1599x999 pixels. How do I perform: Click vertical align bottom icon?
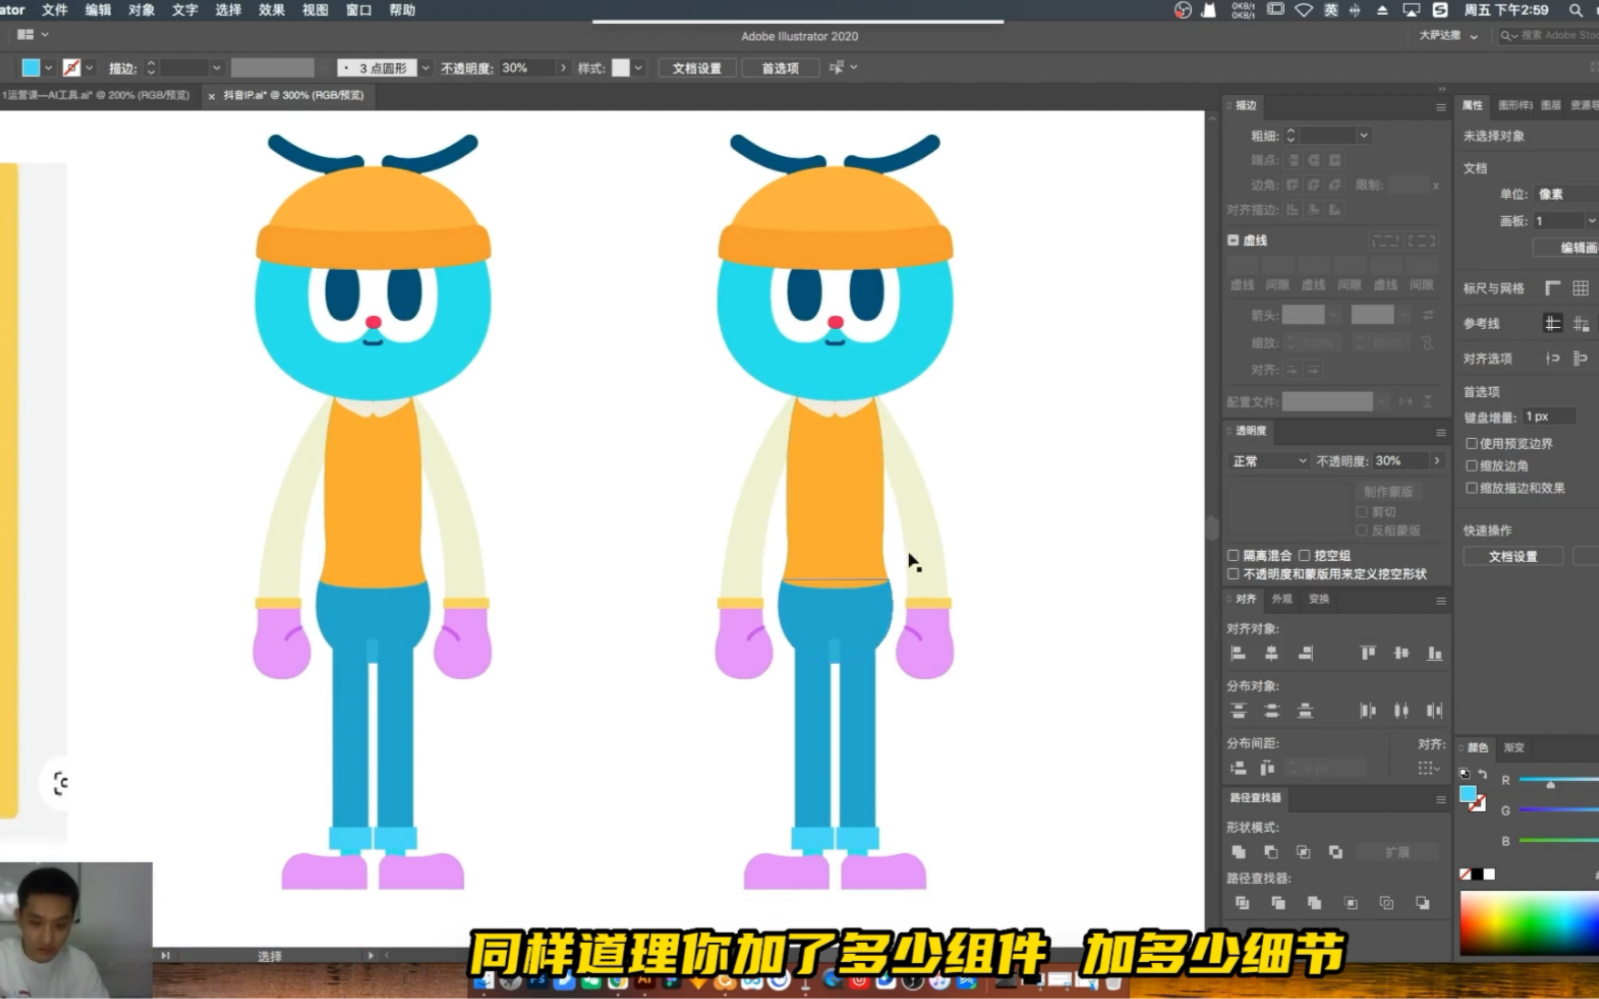[x=1435, y=654]
